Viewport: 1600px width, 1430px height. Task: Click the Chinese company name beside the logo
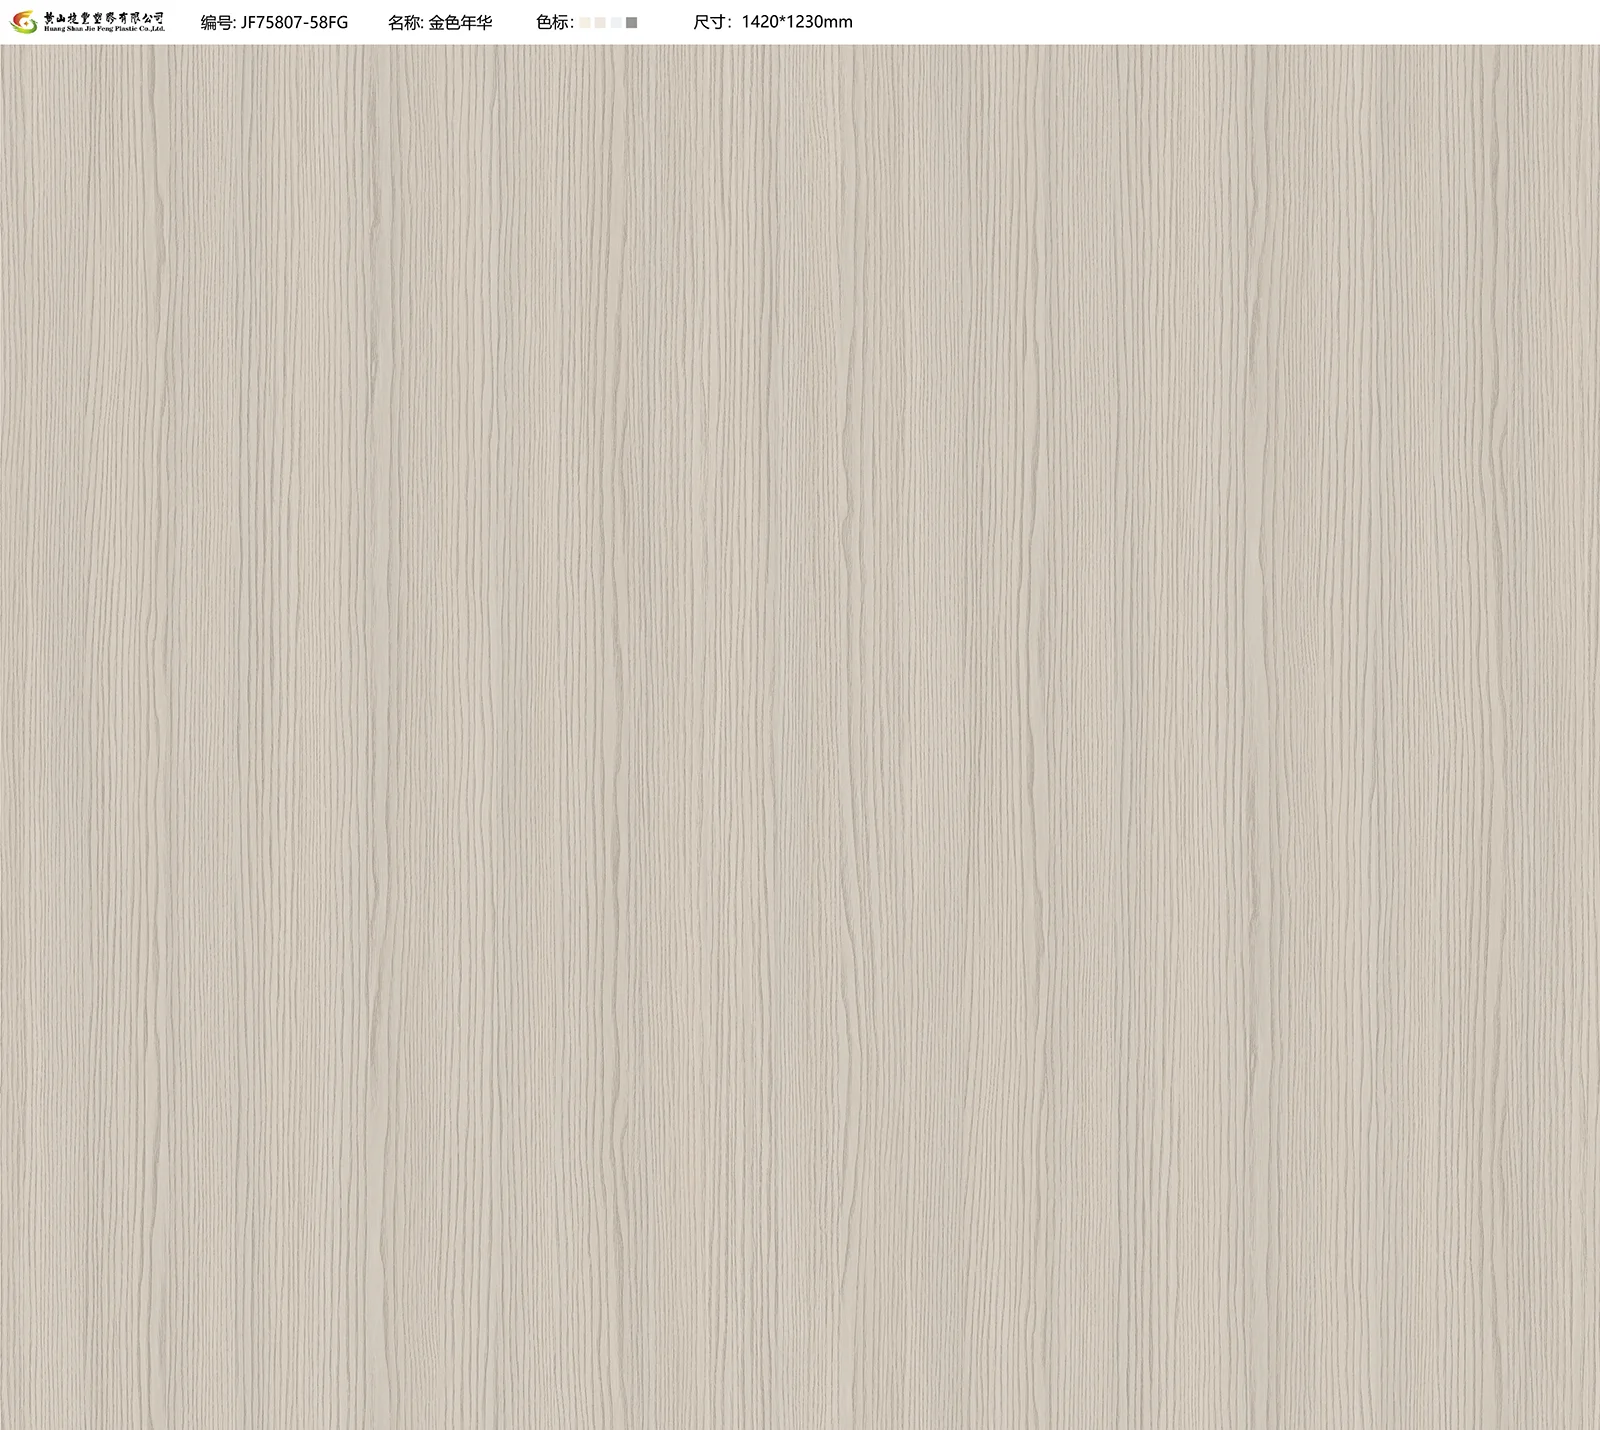click(x=104, y=16)
